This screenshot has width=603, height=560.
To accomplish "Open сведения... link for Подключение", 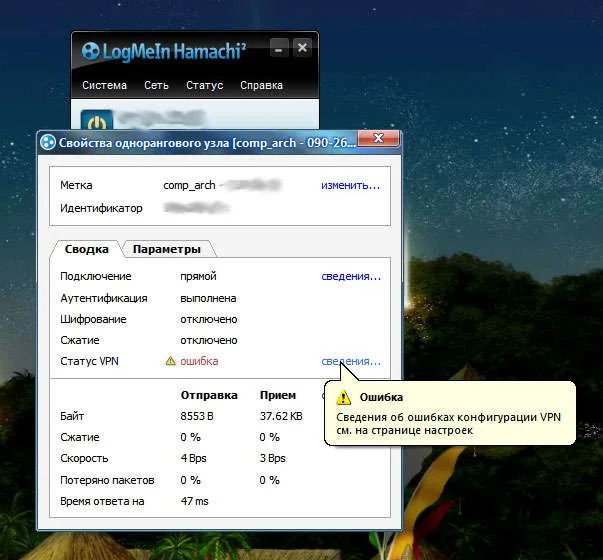I will click(x=351, y=276).
